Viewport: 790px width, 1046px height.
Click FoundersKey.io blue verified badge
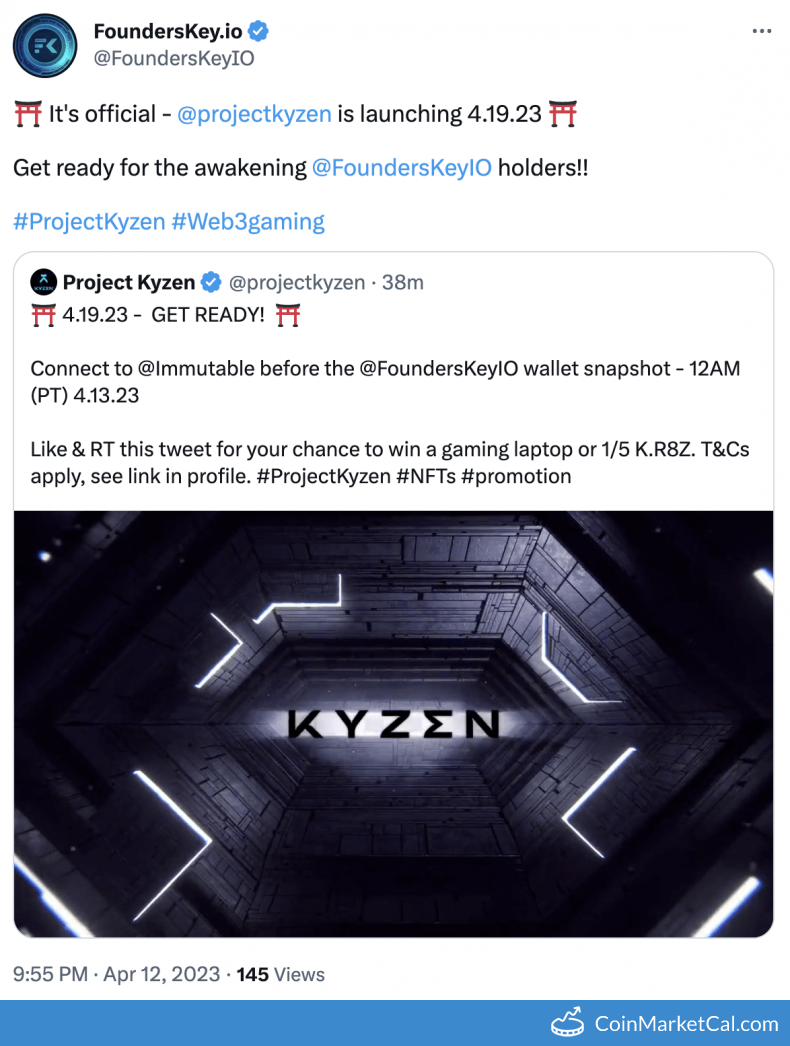click(x=259, y=32)
